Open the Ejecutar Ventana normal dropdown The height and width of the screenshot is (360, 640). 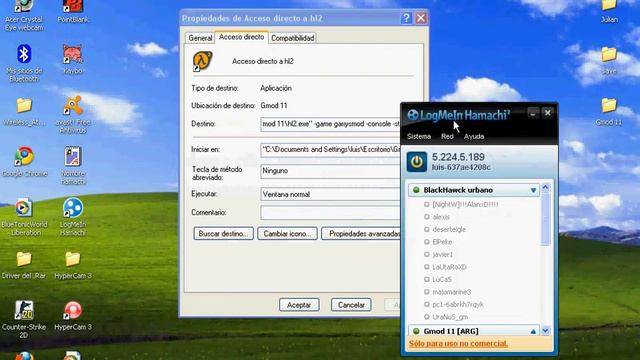pyautogui.click(x=331, y=194)
